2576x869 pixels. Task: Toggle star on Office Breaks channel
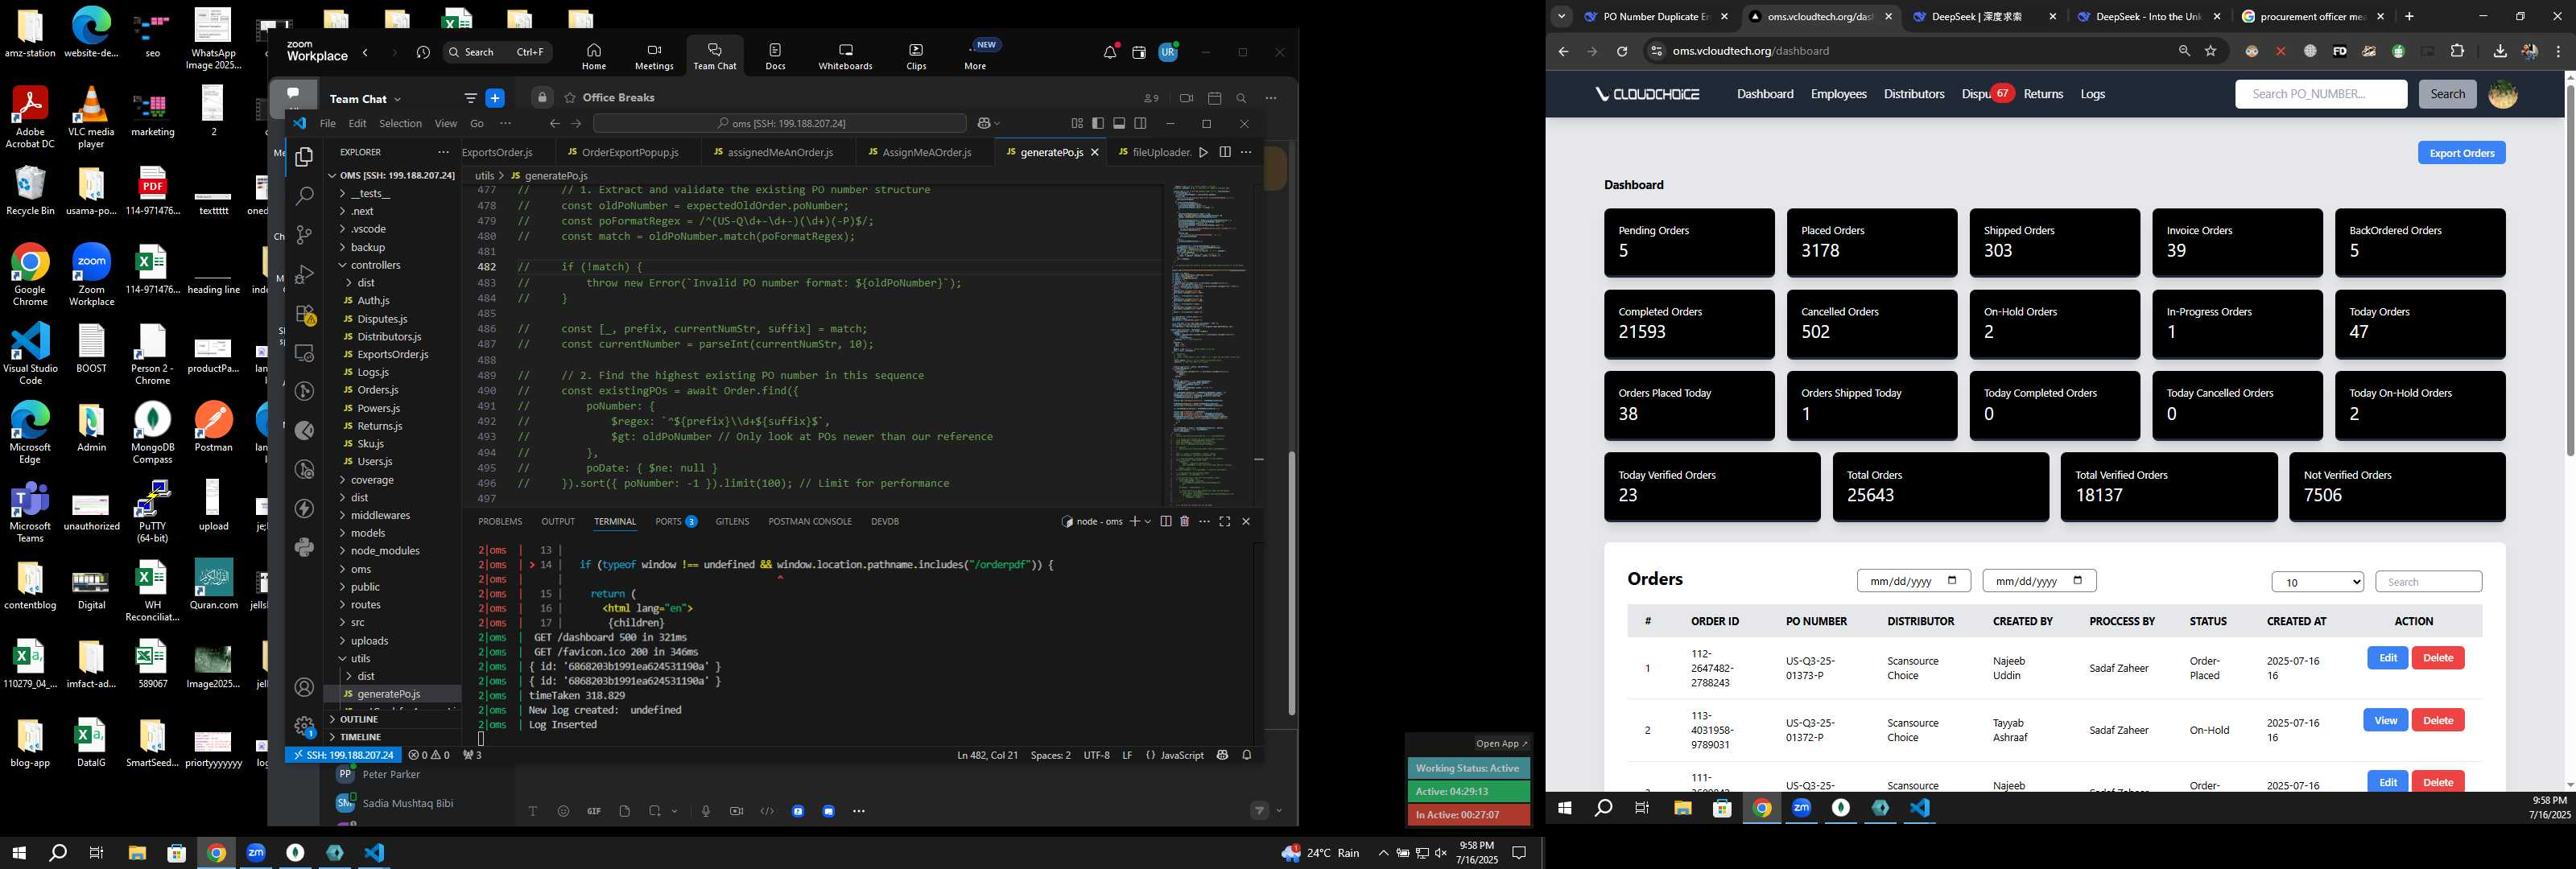570,98
